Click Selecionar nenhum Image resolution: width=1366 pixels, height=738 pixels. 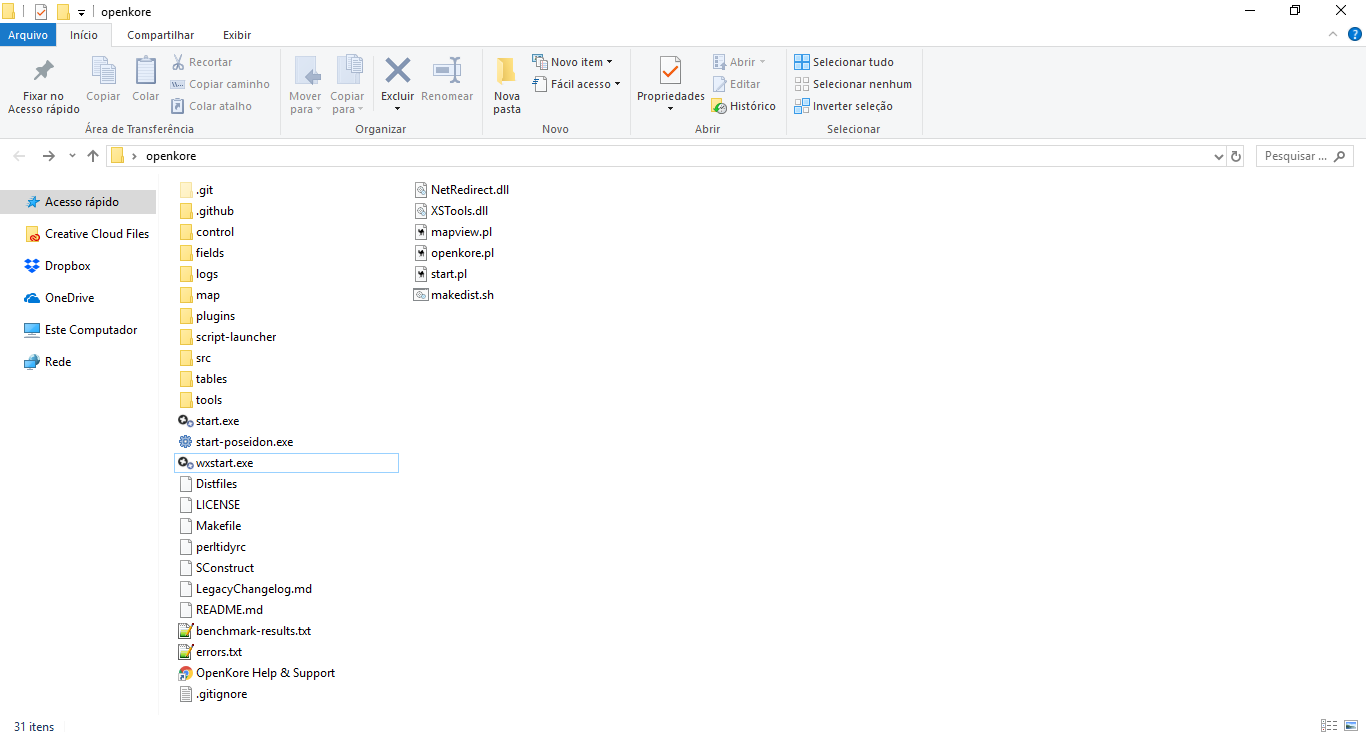click(853, 84)
